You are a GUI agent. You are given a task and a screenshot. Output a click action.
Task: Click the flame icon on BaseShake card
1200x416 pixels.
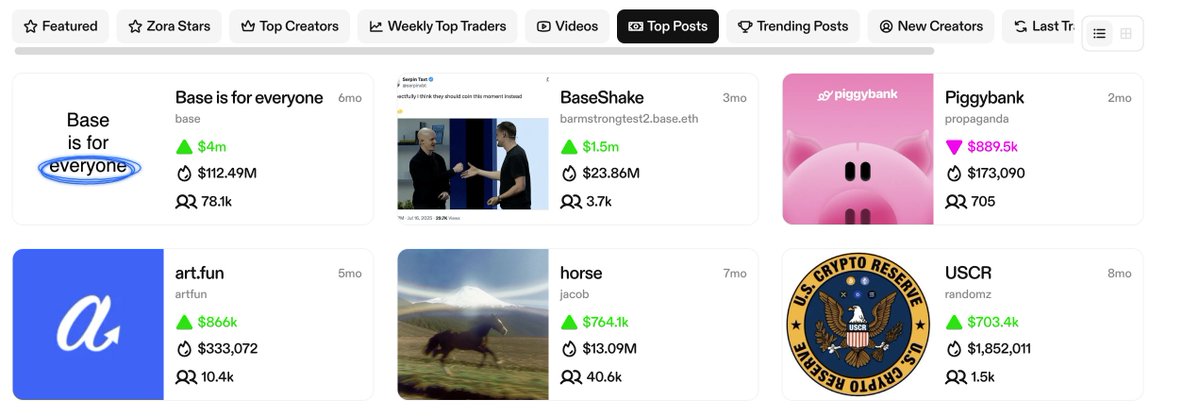(x=569, y=173)
